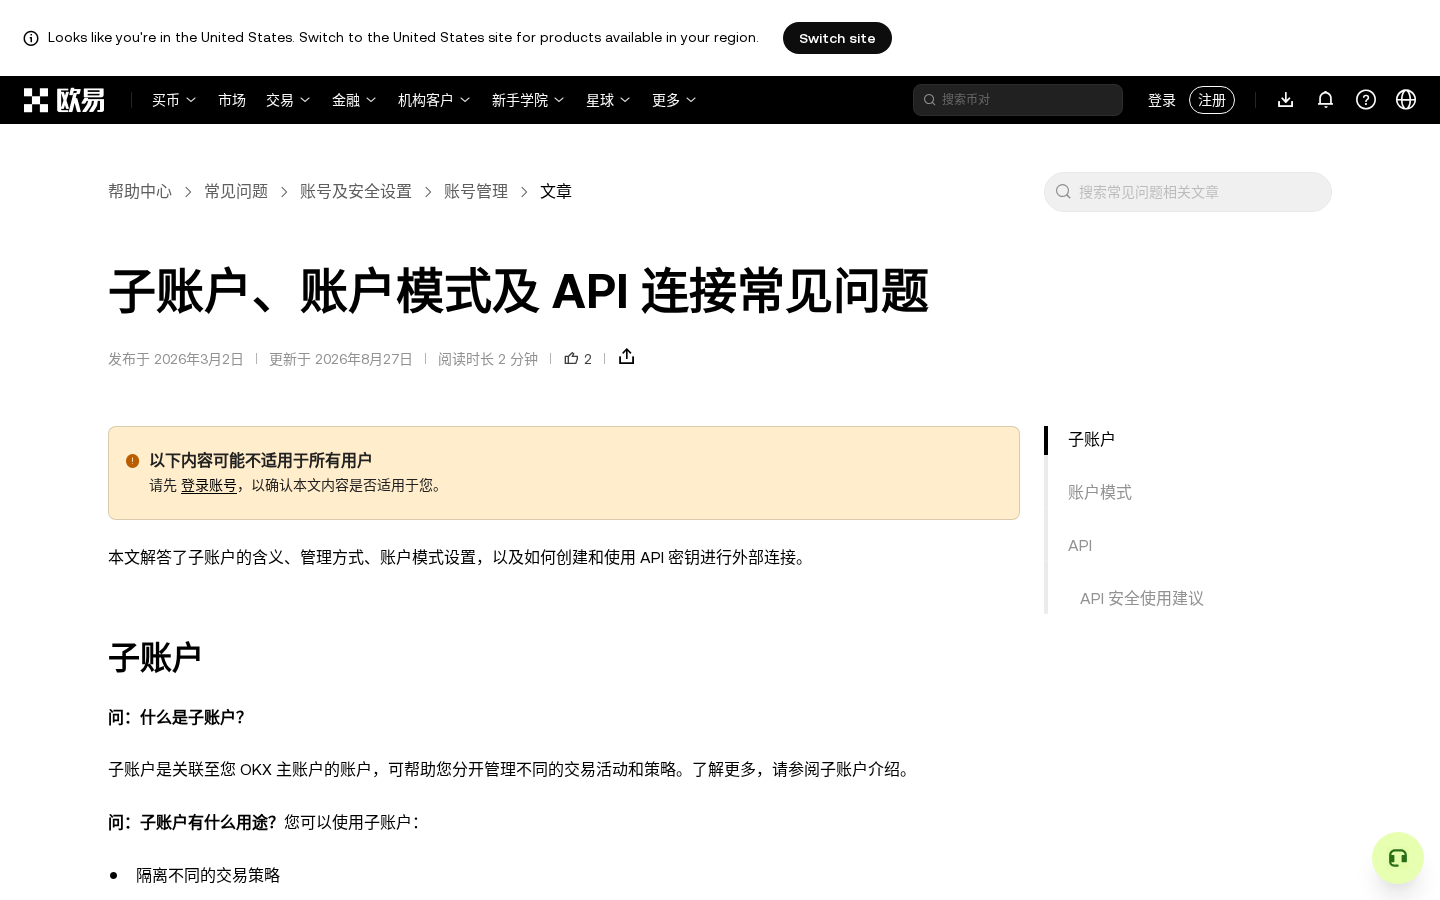
Task: Go to 账号管理 breadcrumb
Action: [x=476, y=191]
